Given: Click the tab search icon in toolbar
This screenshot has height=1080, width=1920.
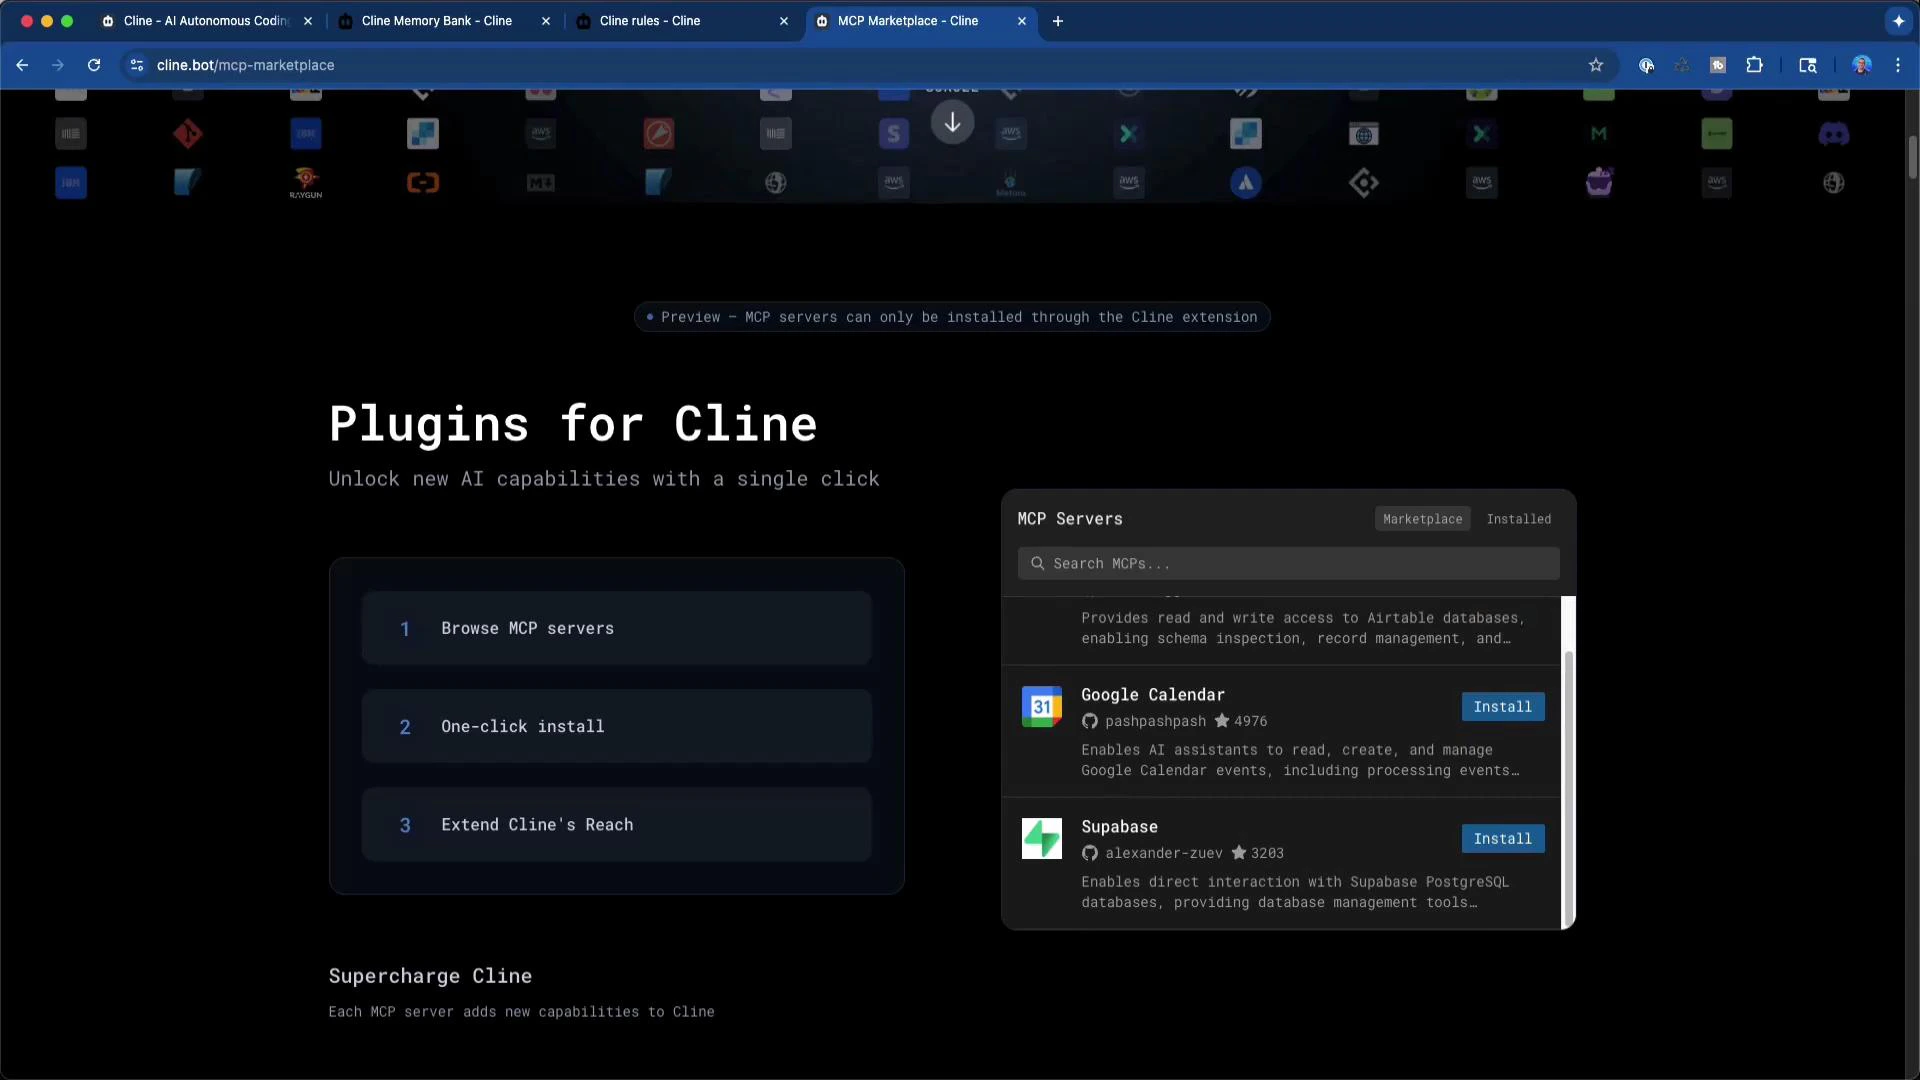Looking at the screenshot, I should coord(1807,65).
